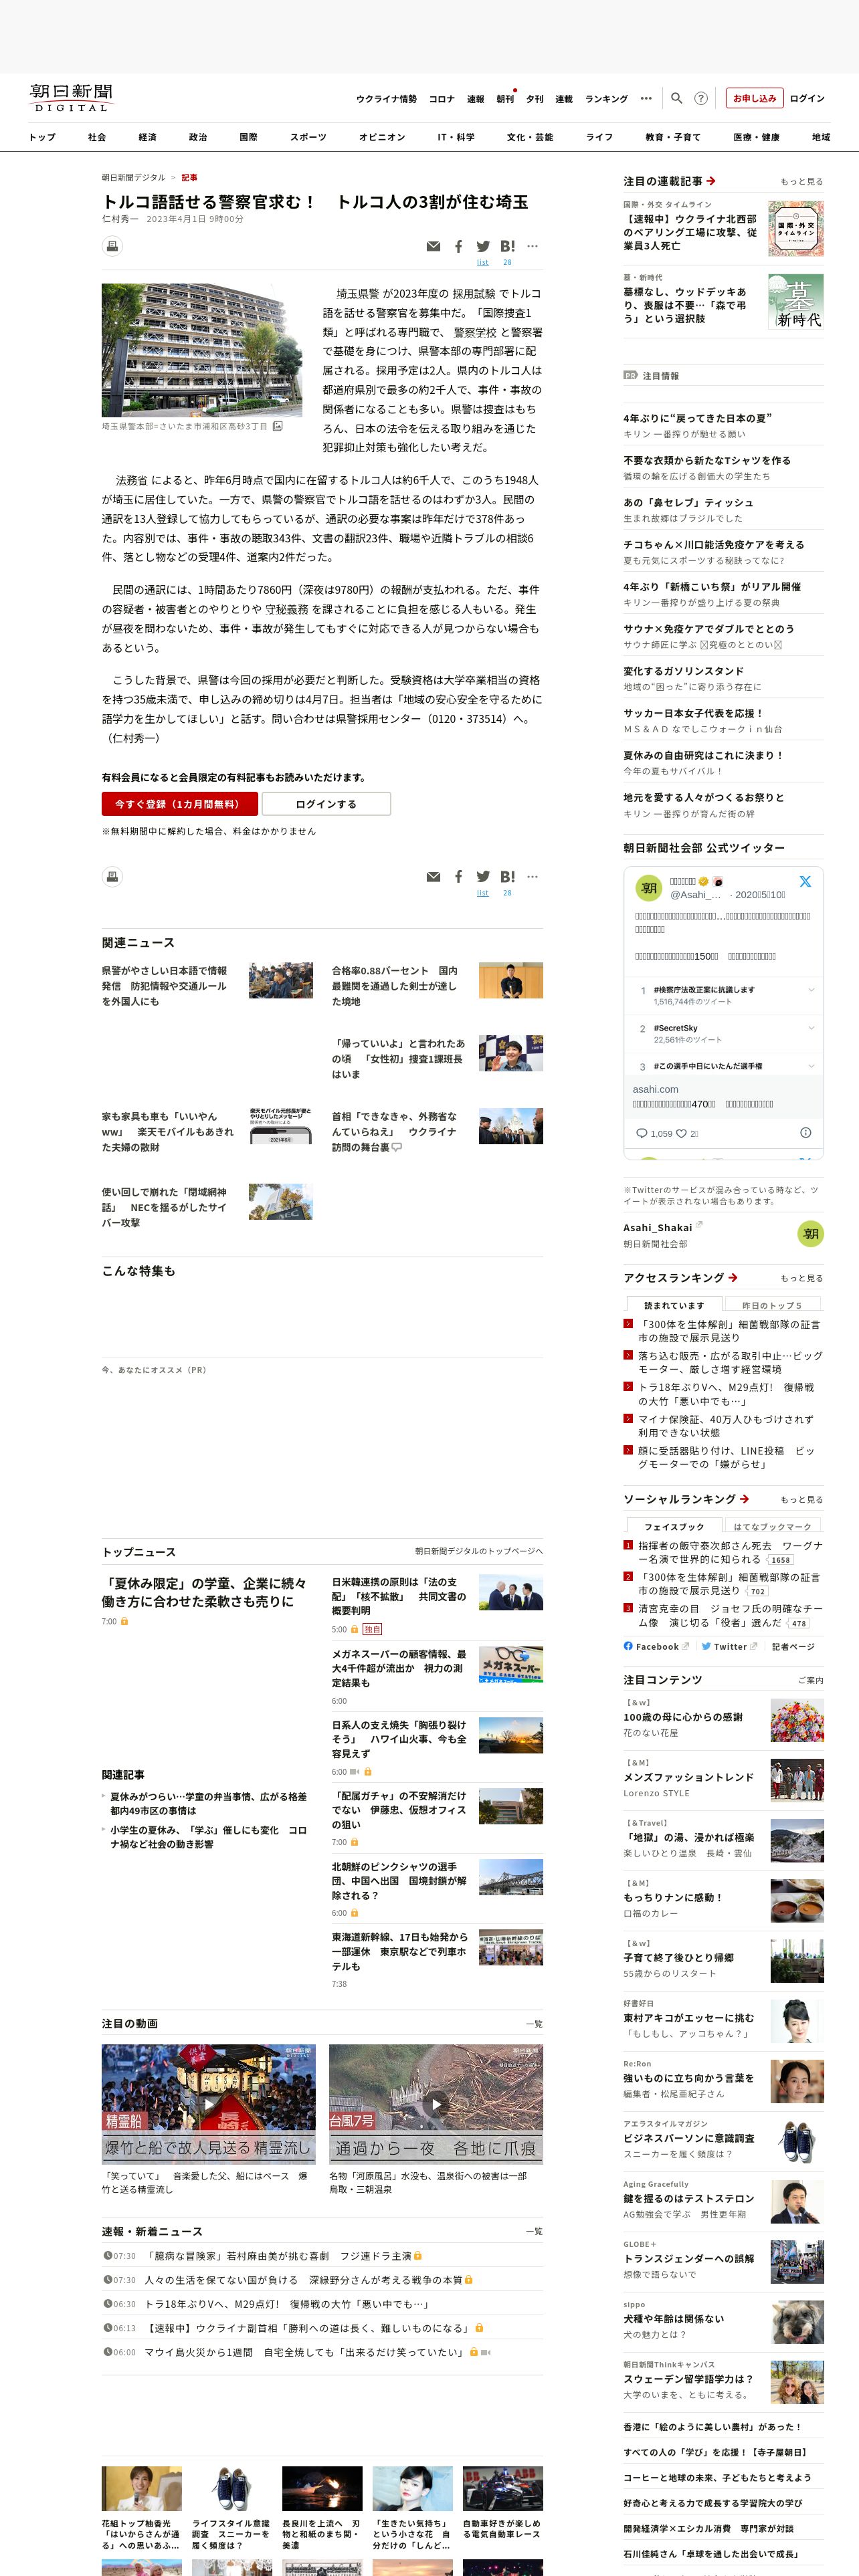Open tweet info icon in Twitter widget

(x=805, y=1132)
